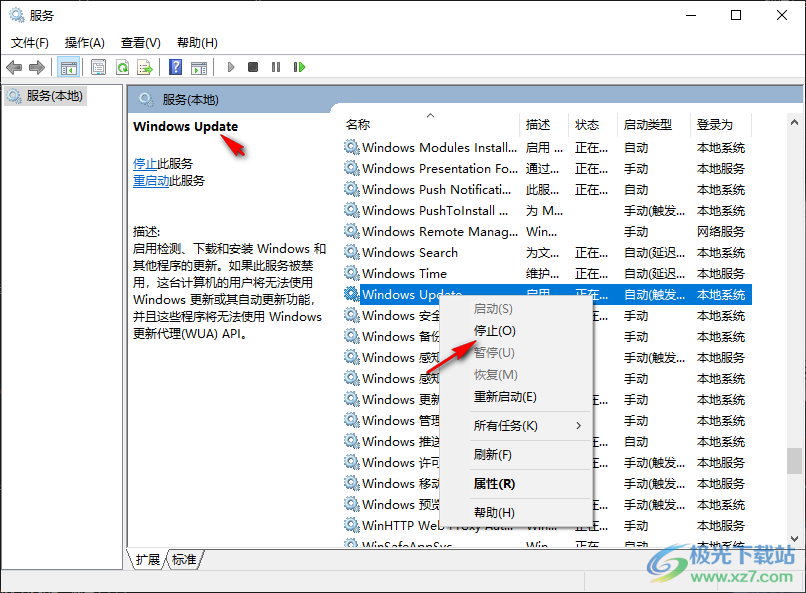
Task: Select Windows PushToInstall service name
Action: [x=435, y=211]
